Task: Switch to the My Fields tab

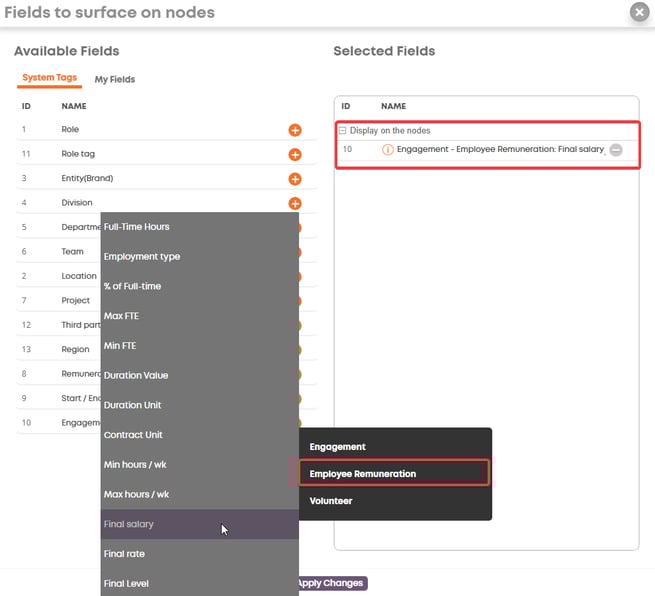Action: 115,79
